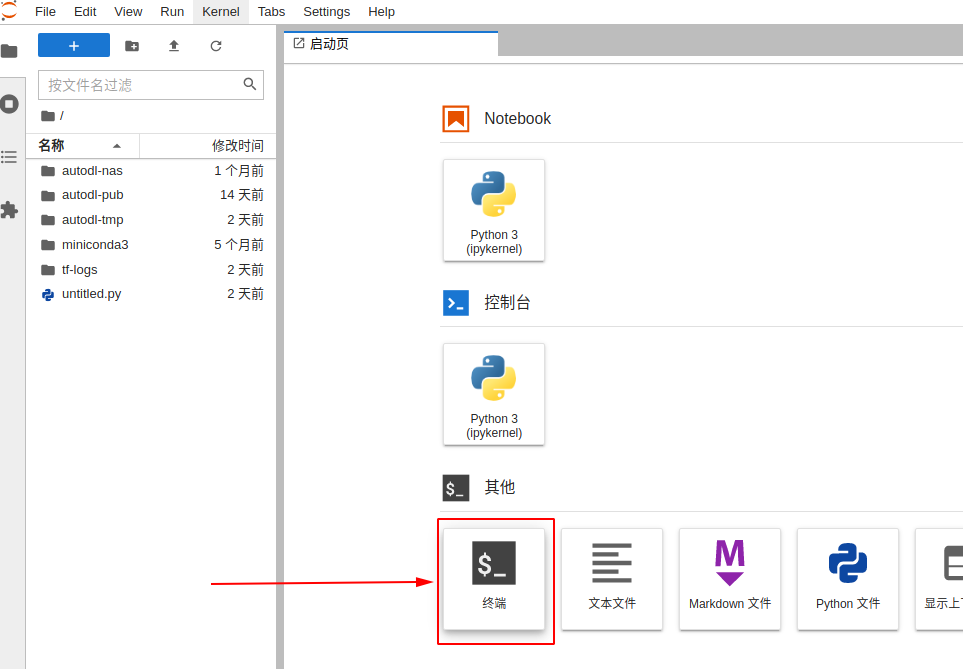Launch Python 3 ipykernel Notebook
Image resolution: width=963 pixels, height=669 pixels.
pos(494,210)
